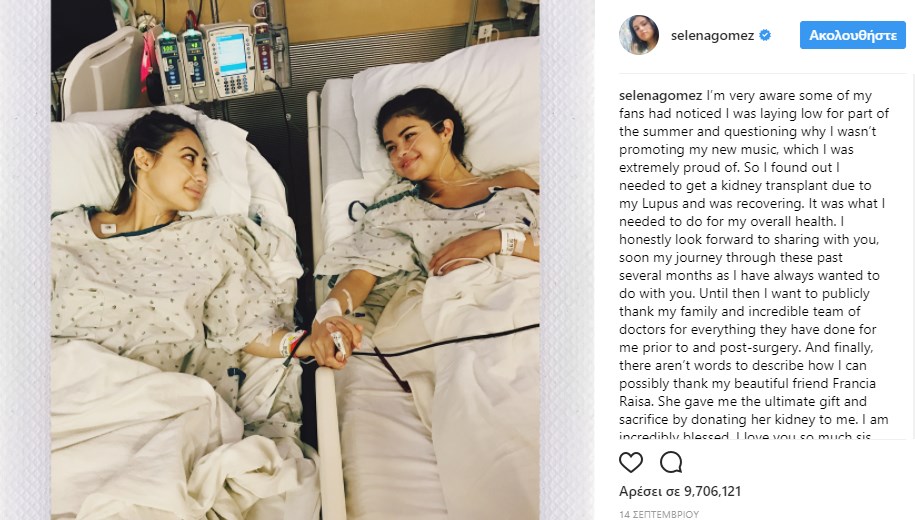Open the selenagomez username in the post header
This screenshot has width=915, height=520.
pos(713,36)
